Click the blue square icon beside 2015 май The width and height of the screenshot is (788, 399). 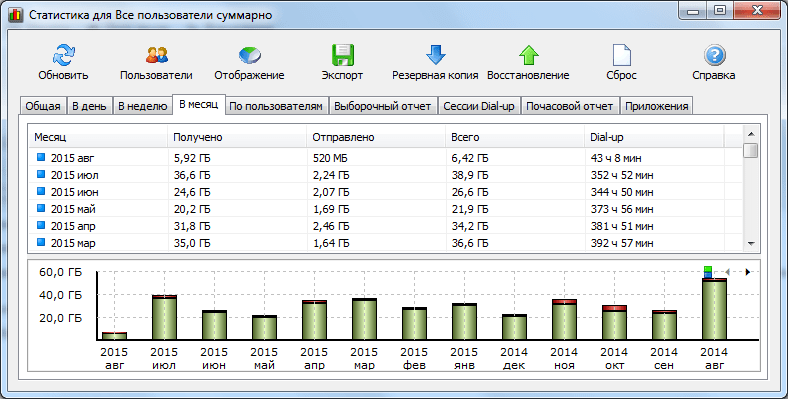(x=41, y=209)
